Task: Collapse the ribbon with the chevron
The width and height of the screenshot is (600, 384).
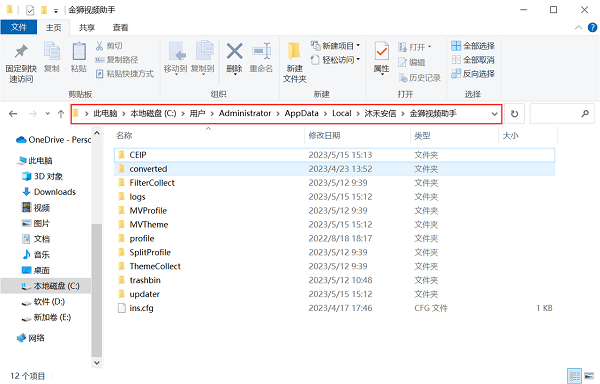Action: click(x=579, y=28)
